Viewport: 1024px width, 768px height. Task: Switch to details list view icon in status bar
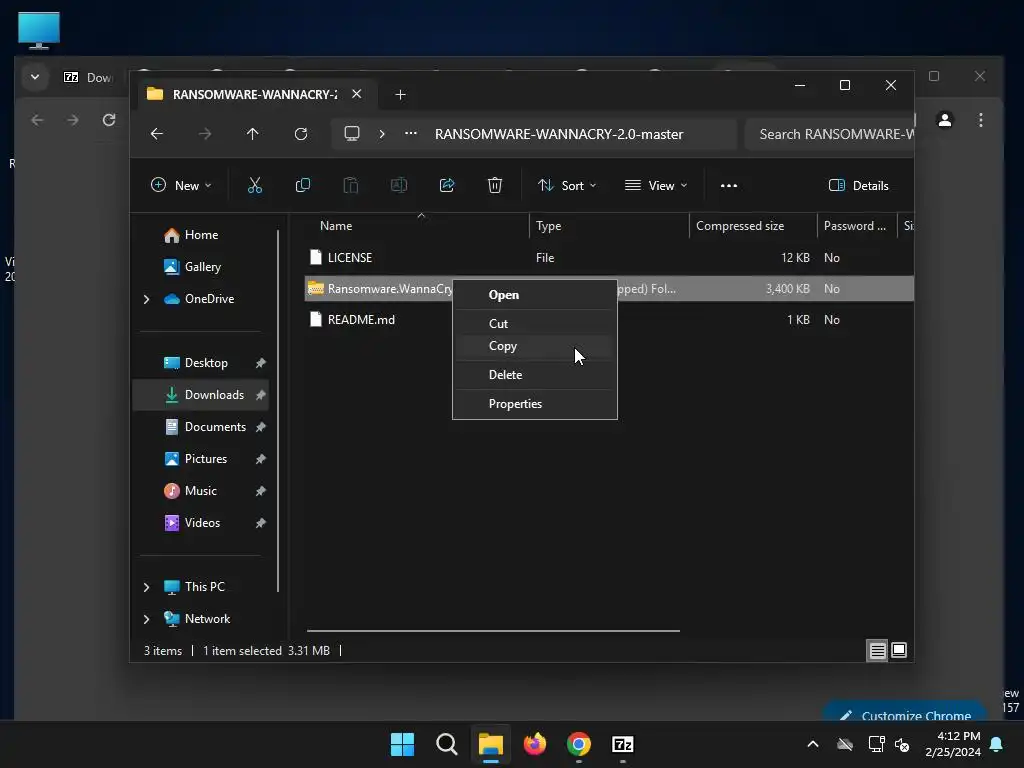[877, 650]
